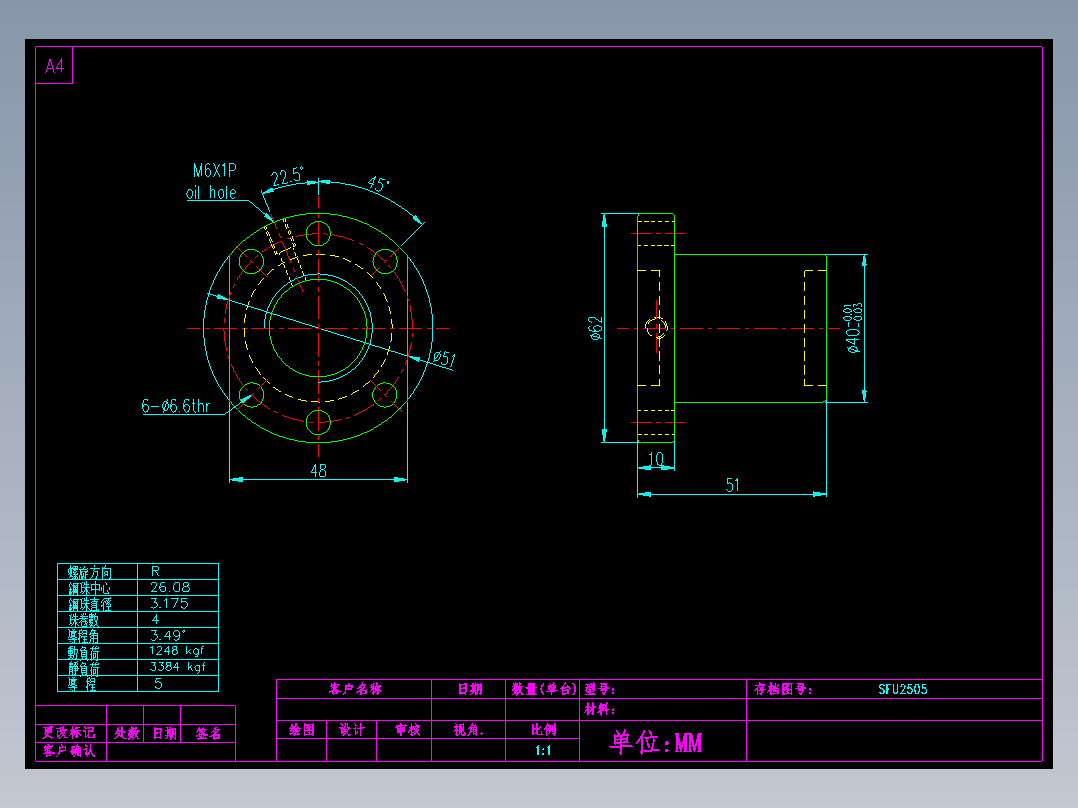Click the 客户确认 confirmation label
This screenshot has width=1078, height=808.
click(69, 751)
